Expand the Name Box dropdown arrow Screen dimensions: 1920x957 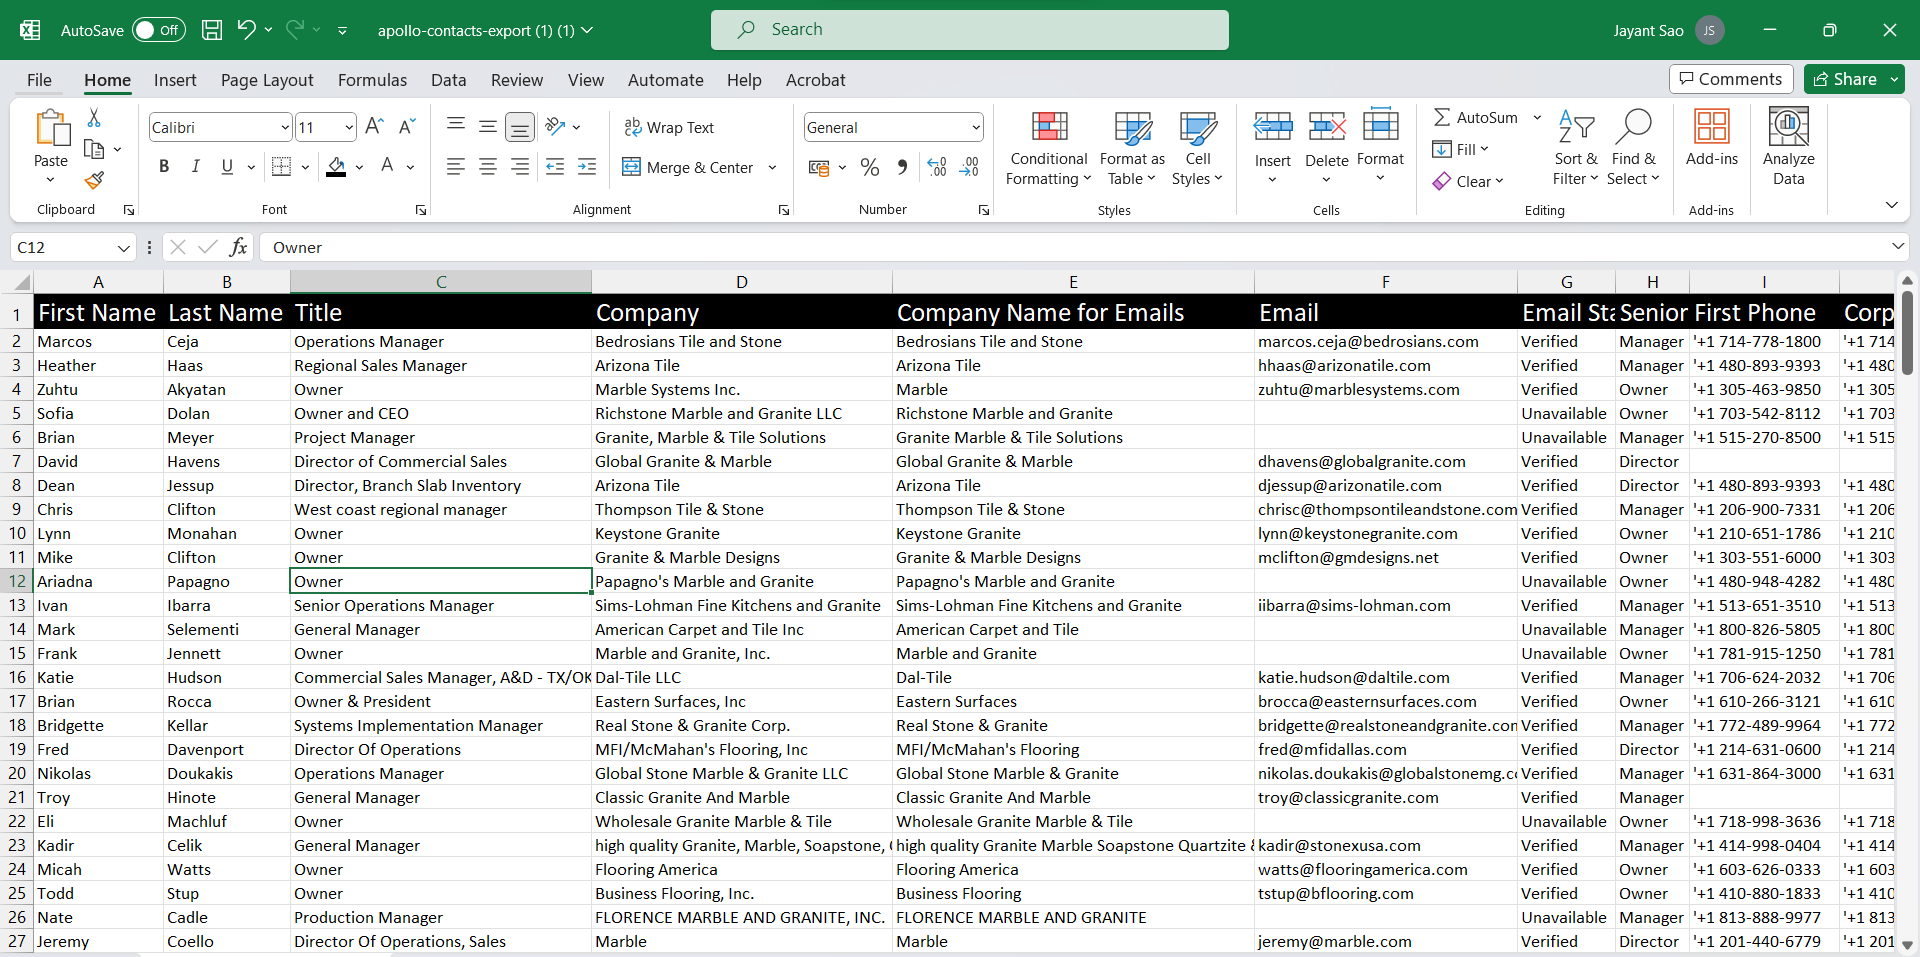(123, 247)
